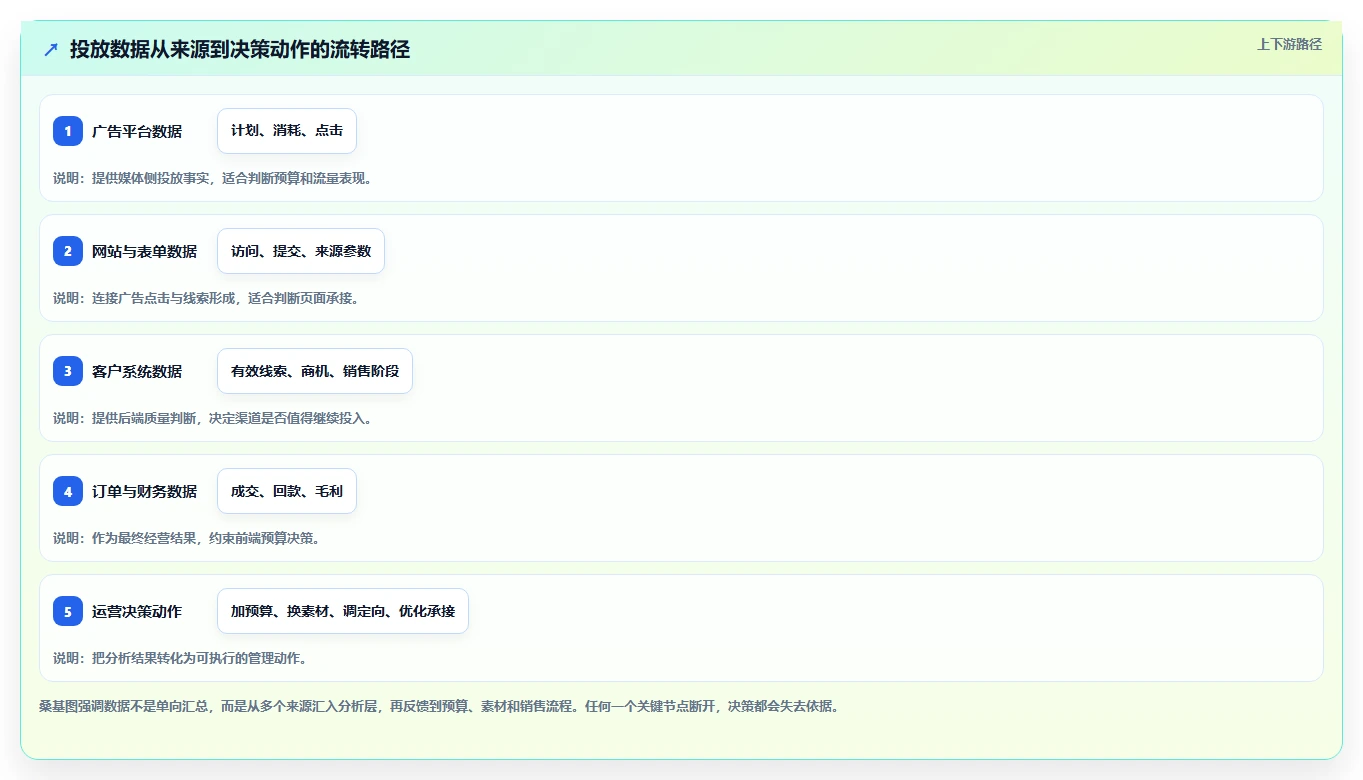Viewport: 1363px width, 780px height.
Task: Click the 上下游路径 label in the header
Action: click(x=1289, y=44)
